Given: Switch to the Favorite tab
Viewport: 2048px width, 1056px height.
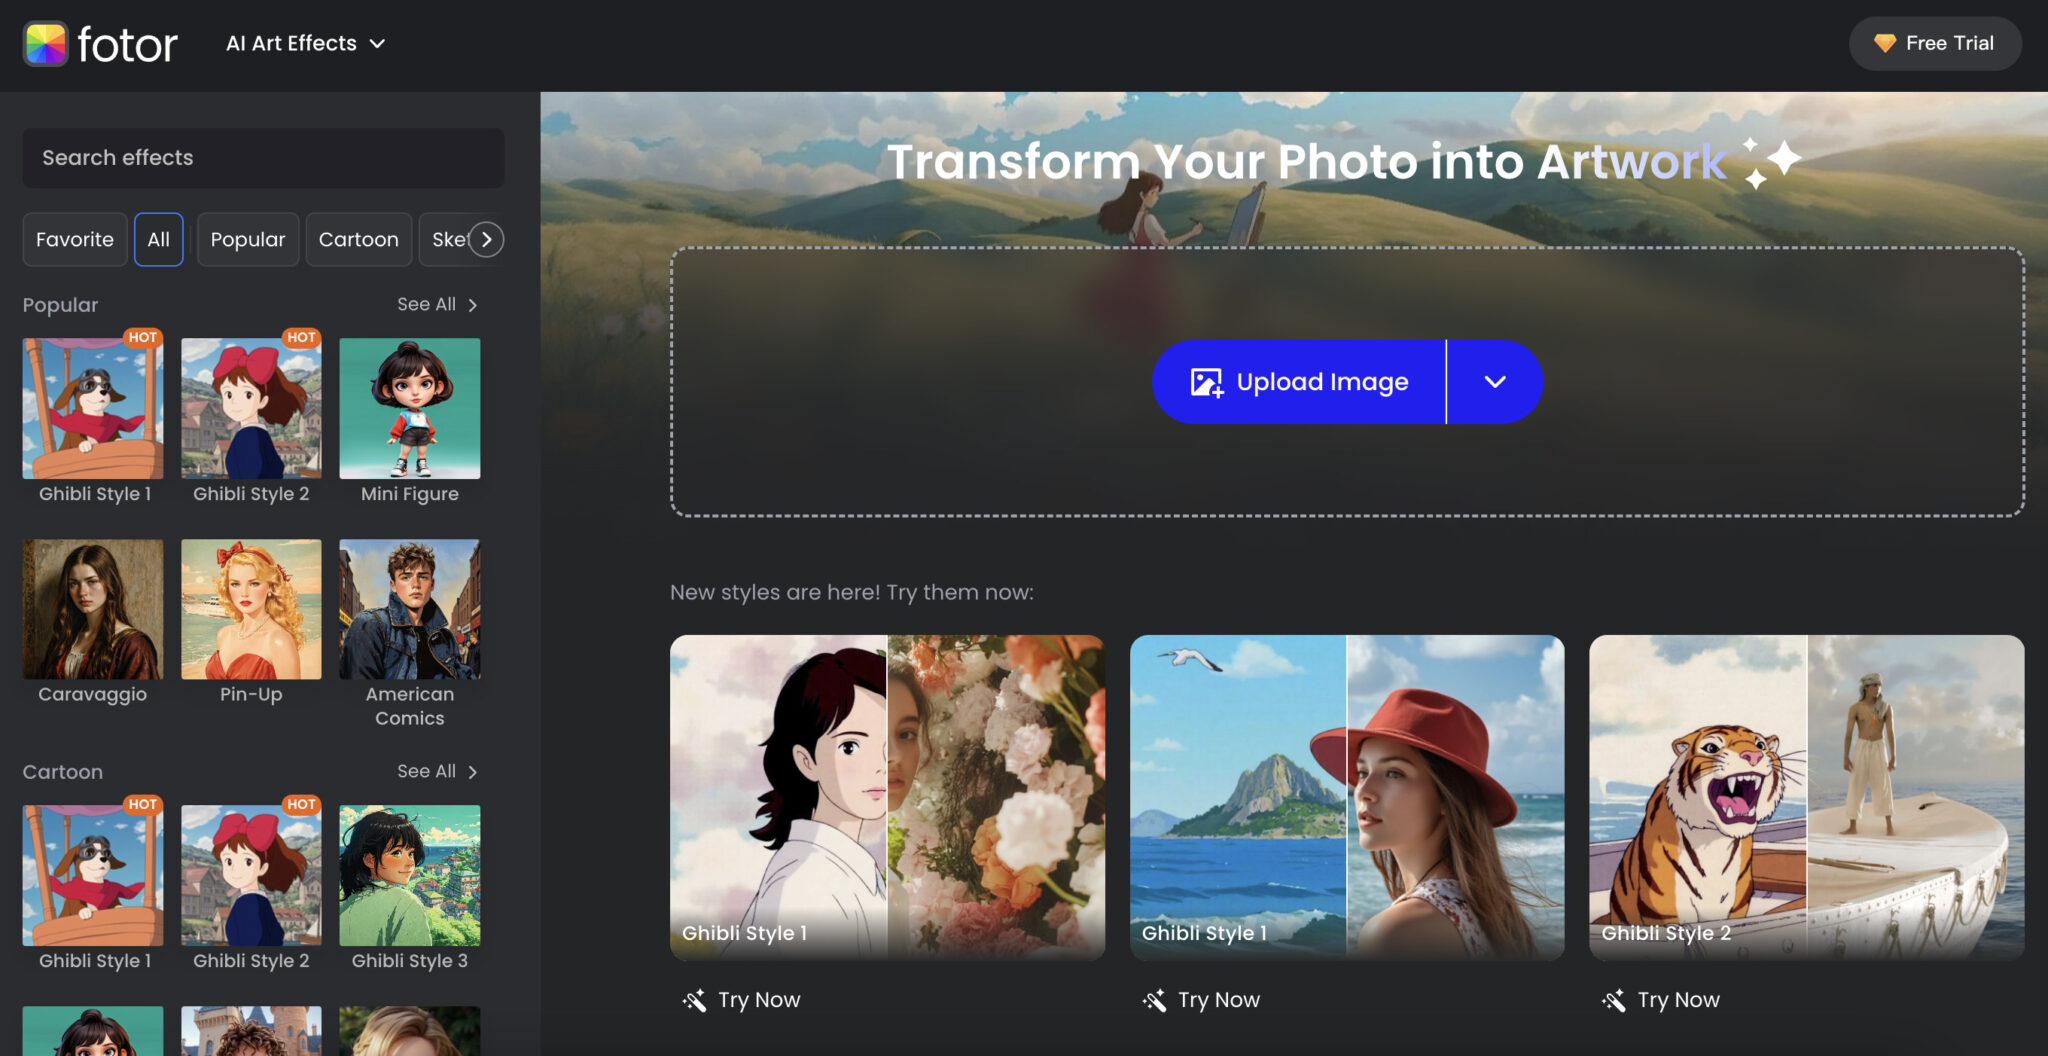Looking at the screenshot, I should pos(75,239).
